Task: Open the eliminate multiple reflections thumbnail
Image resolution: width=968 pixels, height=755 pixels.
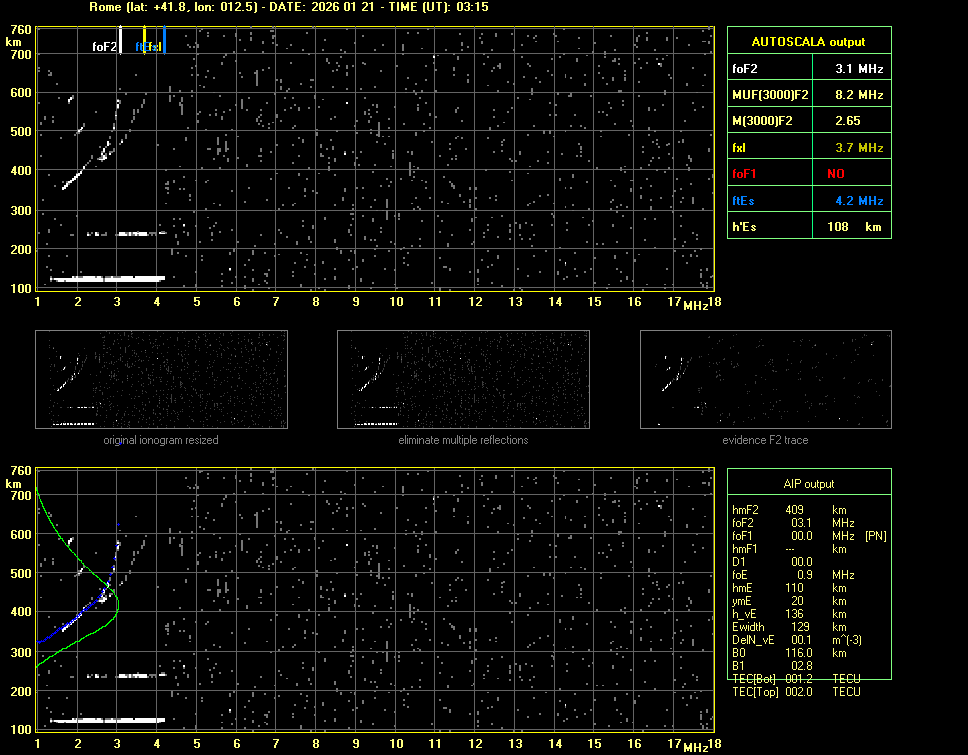Action: coord(463,379)
